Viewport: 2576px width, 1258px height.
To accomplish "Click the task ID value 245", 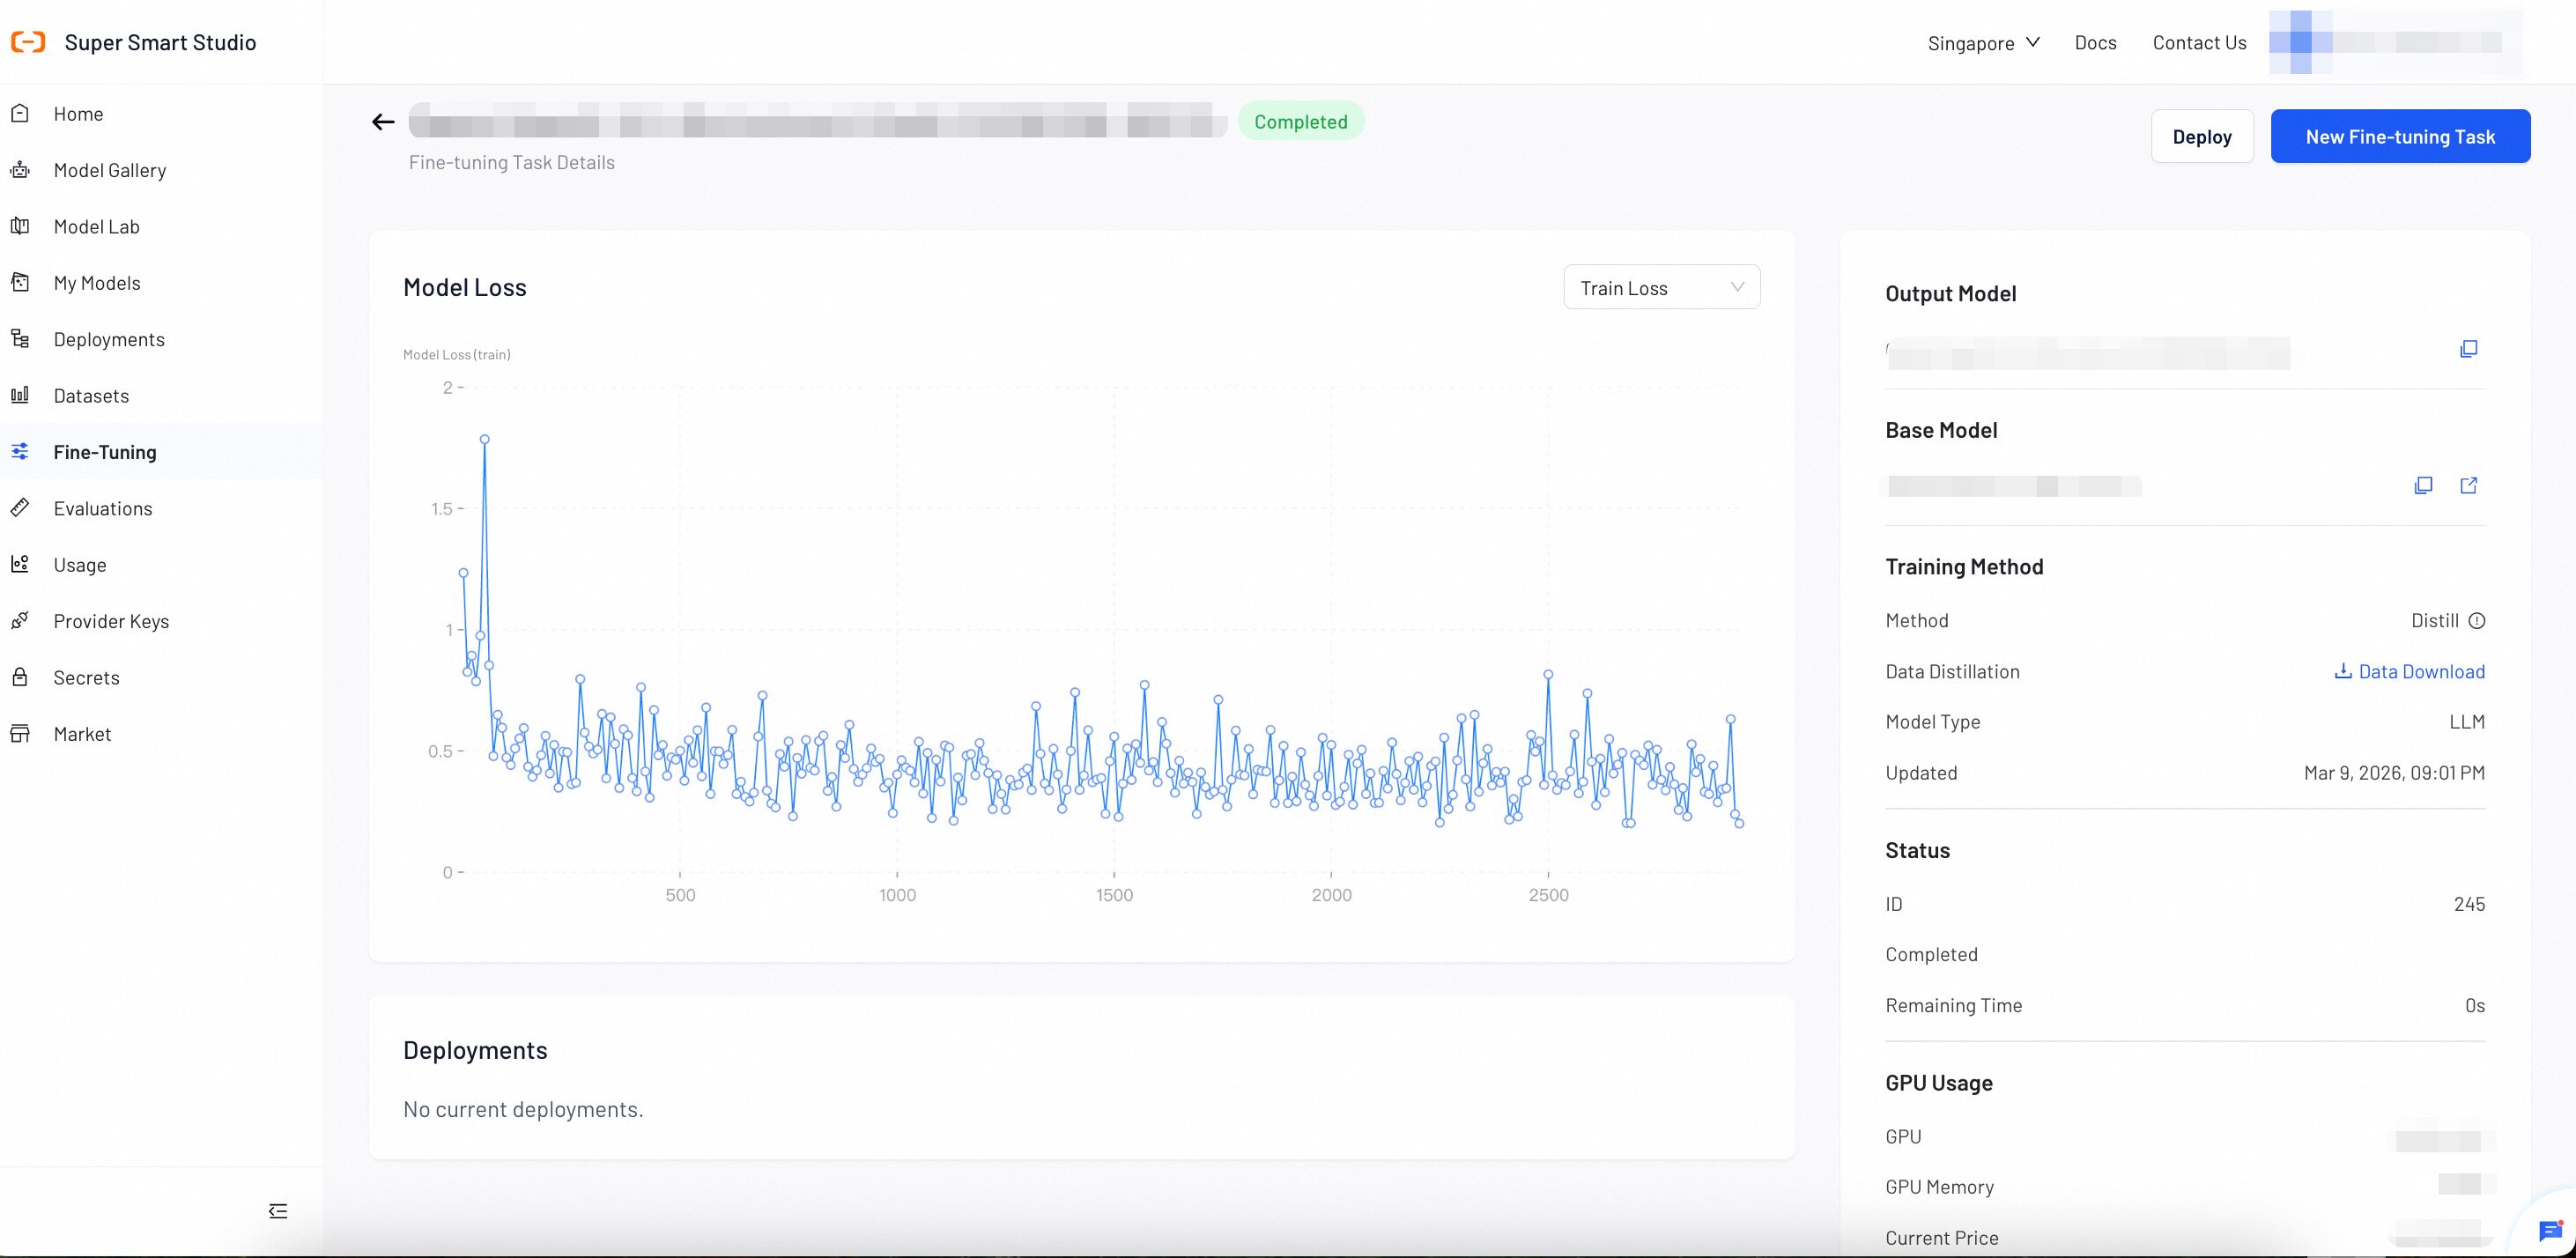I will [2469, 904].
